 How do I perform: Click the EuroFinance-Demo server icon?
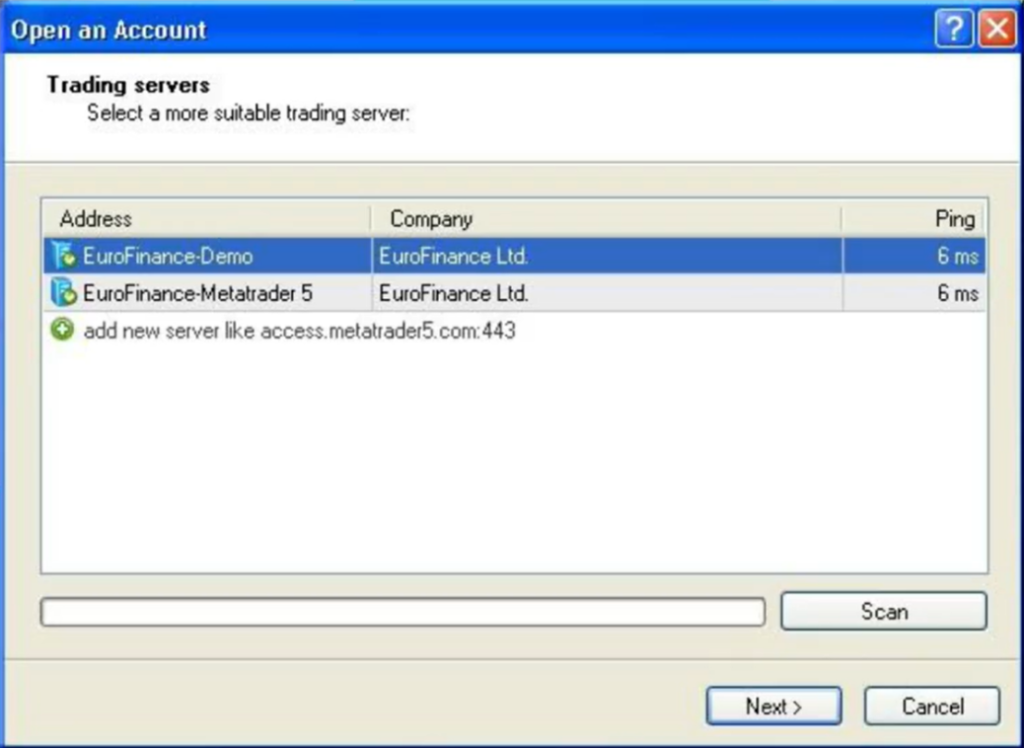pos(64,255)
